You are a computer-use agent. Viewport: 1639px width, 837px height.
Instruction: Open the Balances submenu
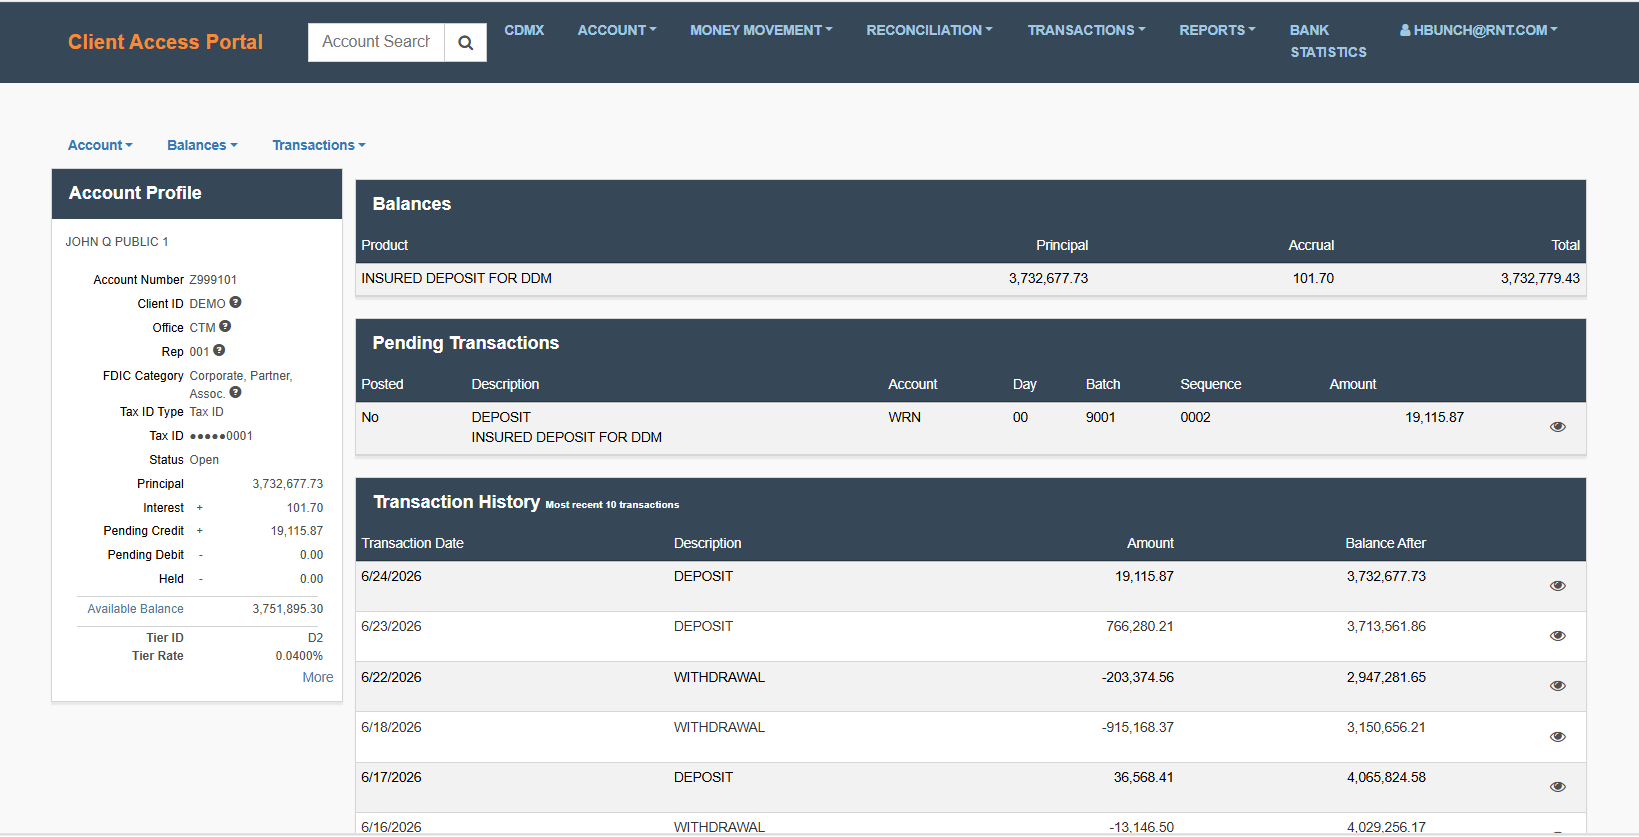[x=202, y=145]
